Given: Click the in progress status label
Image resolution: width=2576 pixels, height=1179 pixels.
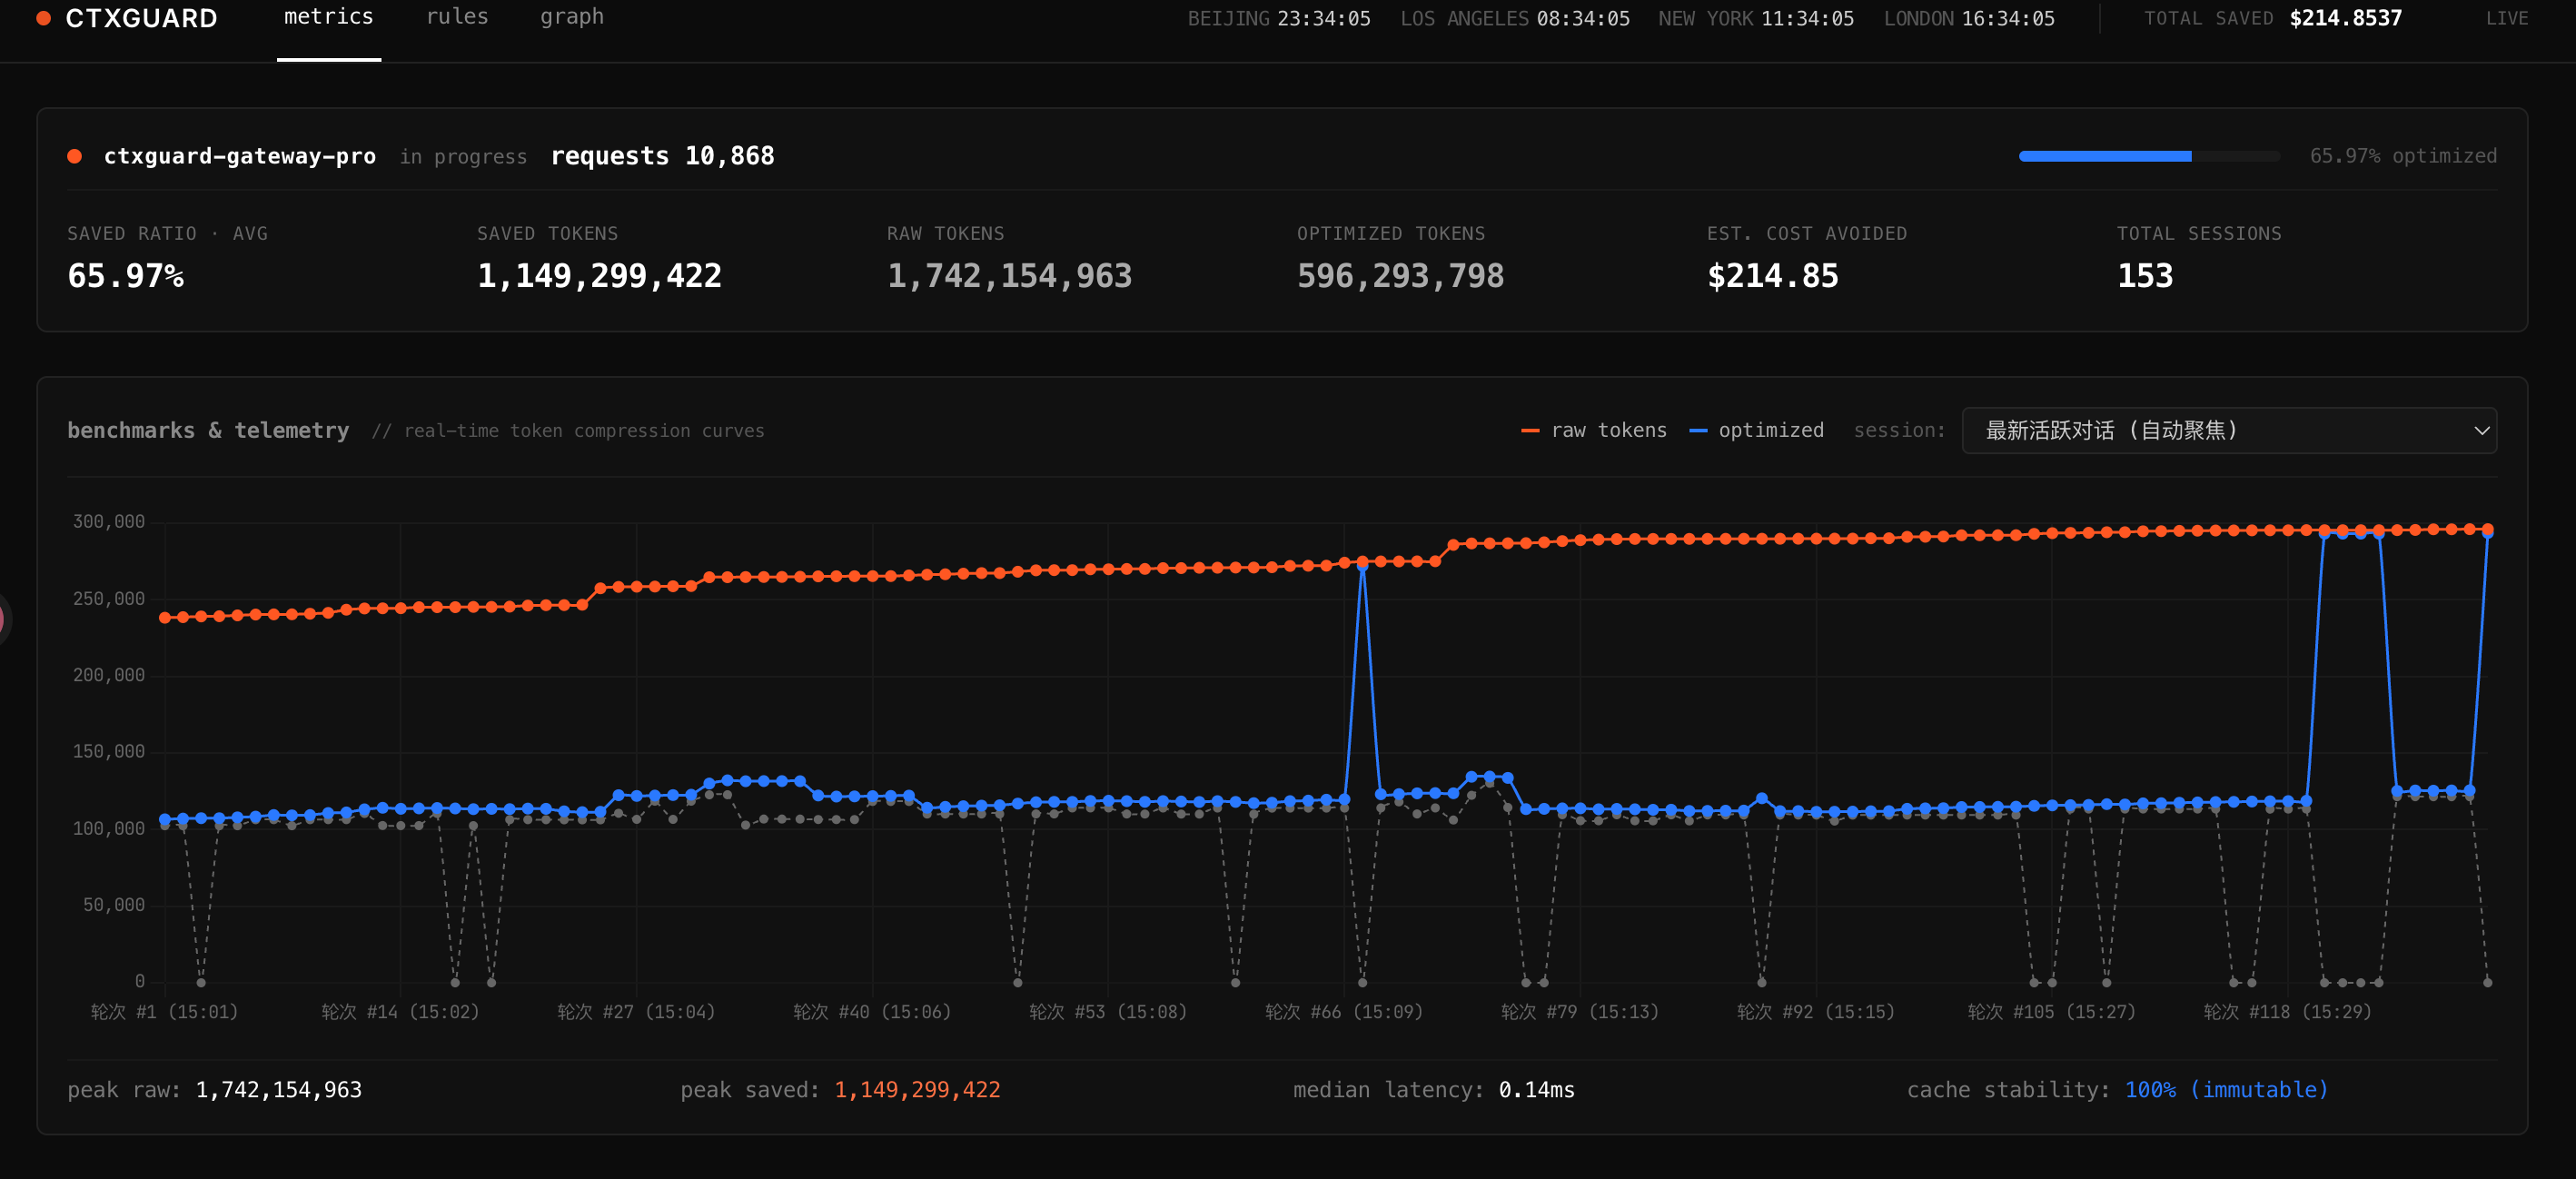Looking at the screenshot, I should coord(463,157).
